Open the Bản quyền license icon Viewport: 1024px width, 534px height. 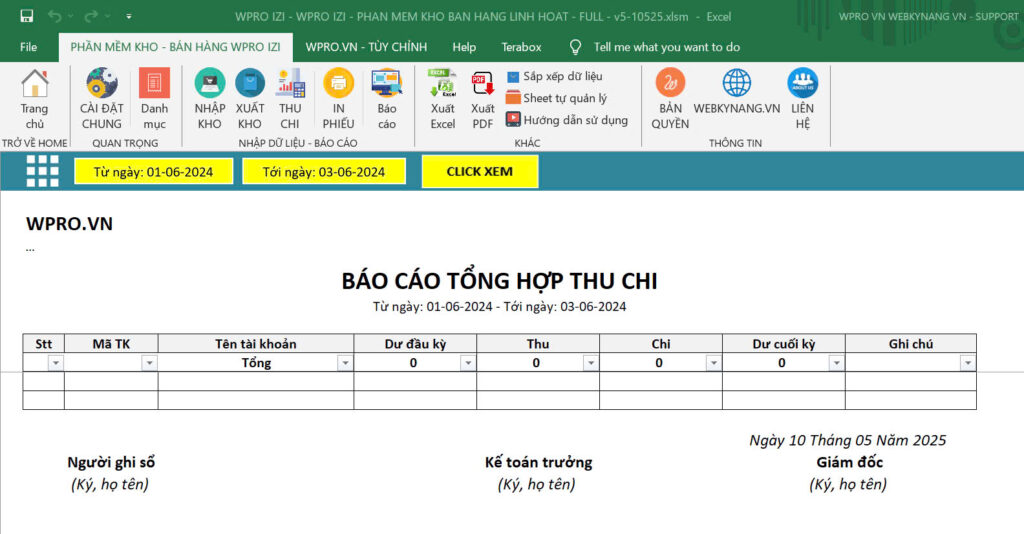coord(670,84)
